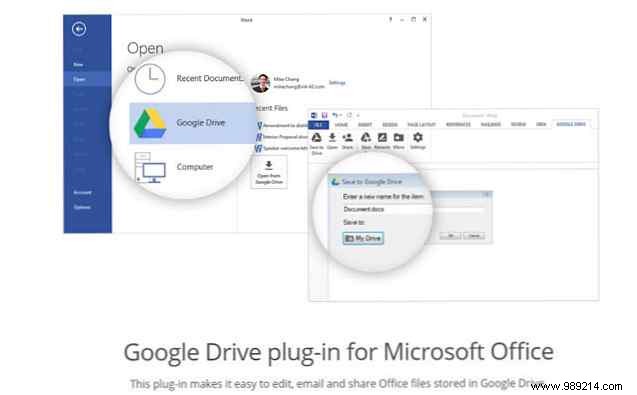Click the Settings gear ribbon icon

tap(418, 137)
